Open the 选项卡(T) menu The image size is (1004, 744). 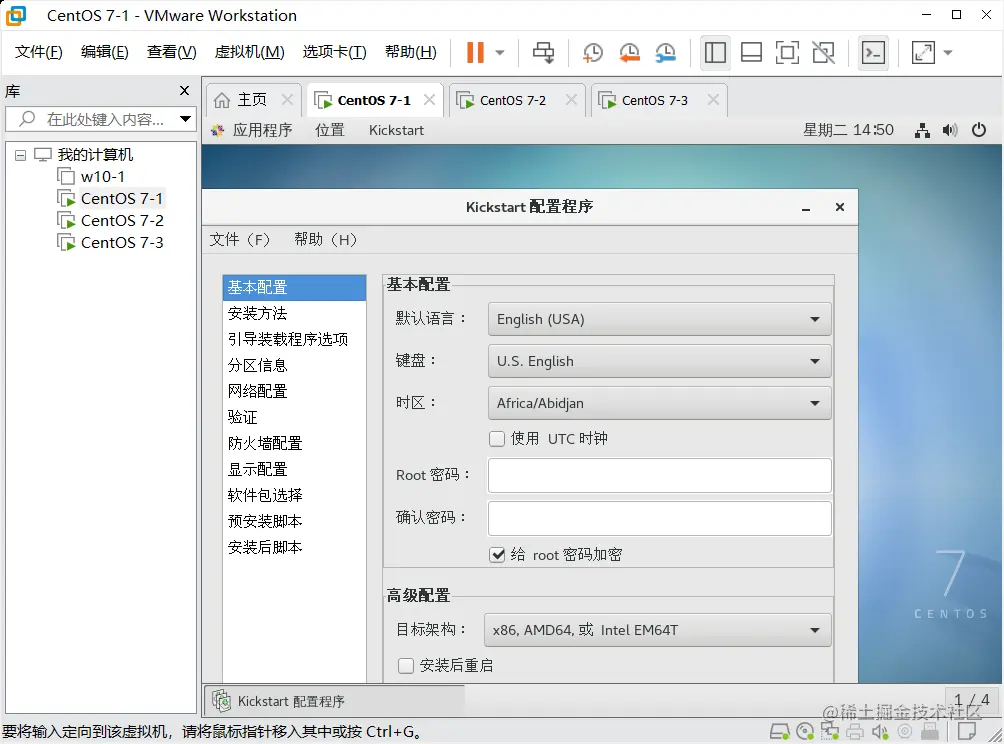pos(334,52)
